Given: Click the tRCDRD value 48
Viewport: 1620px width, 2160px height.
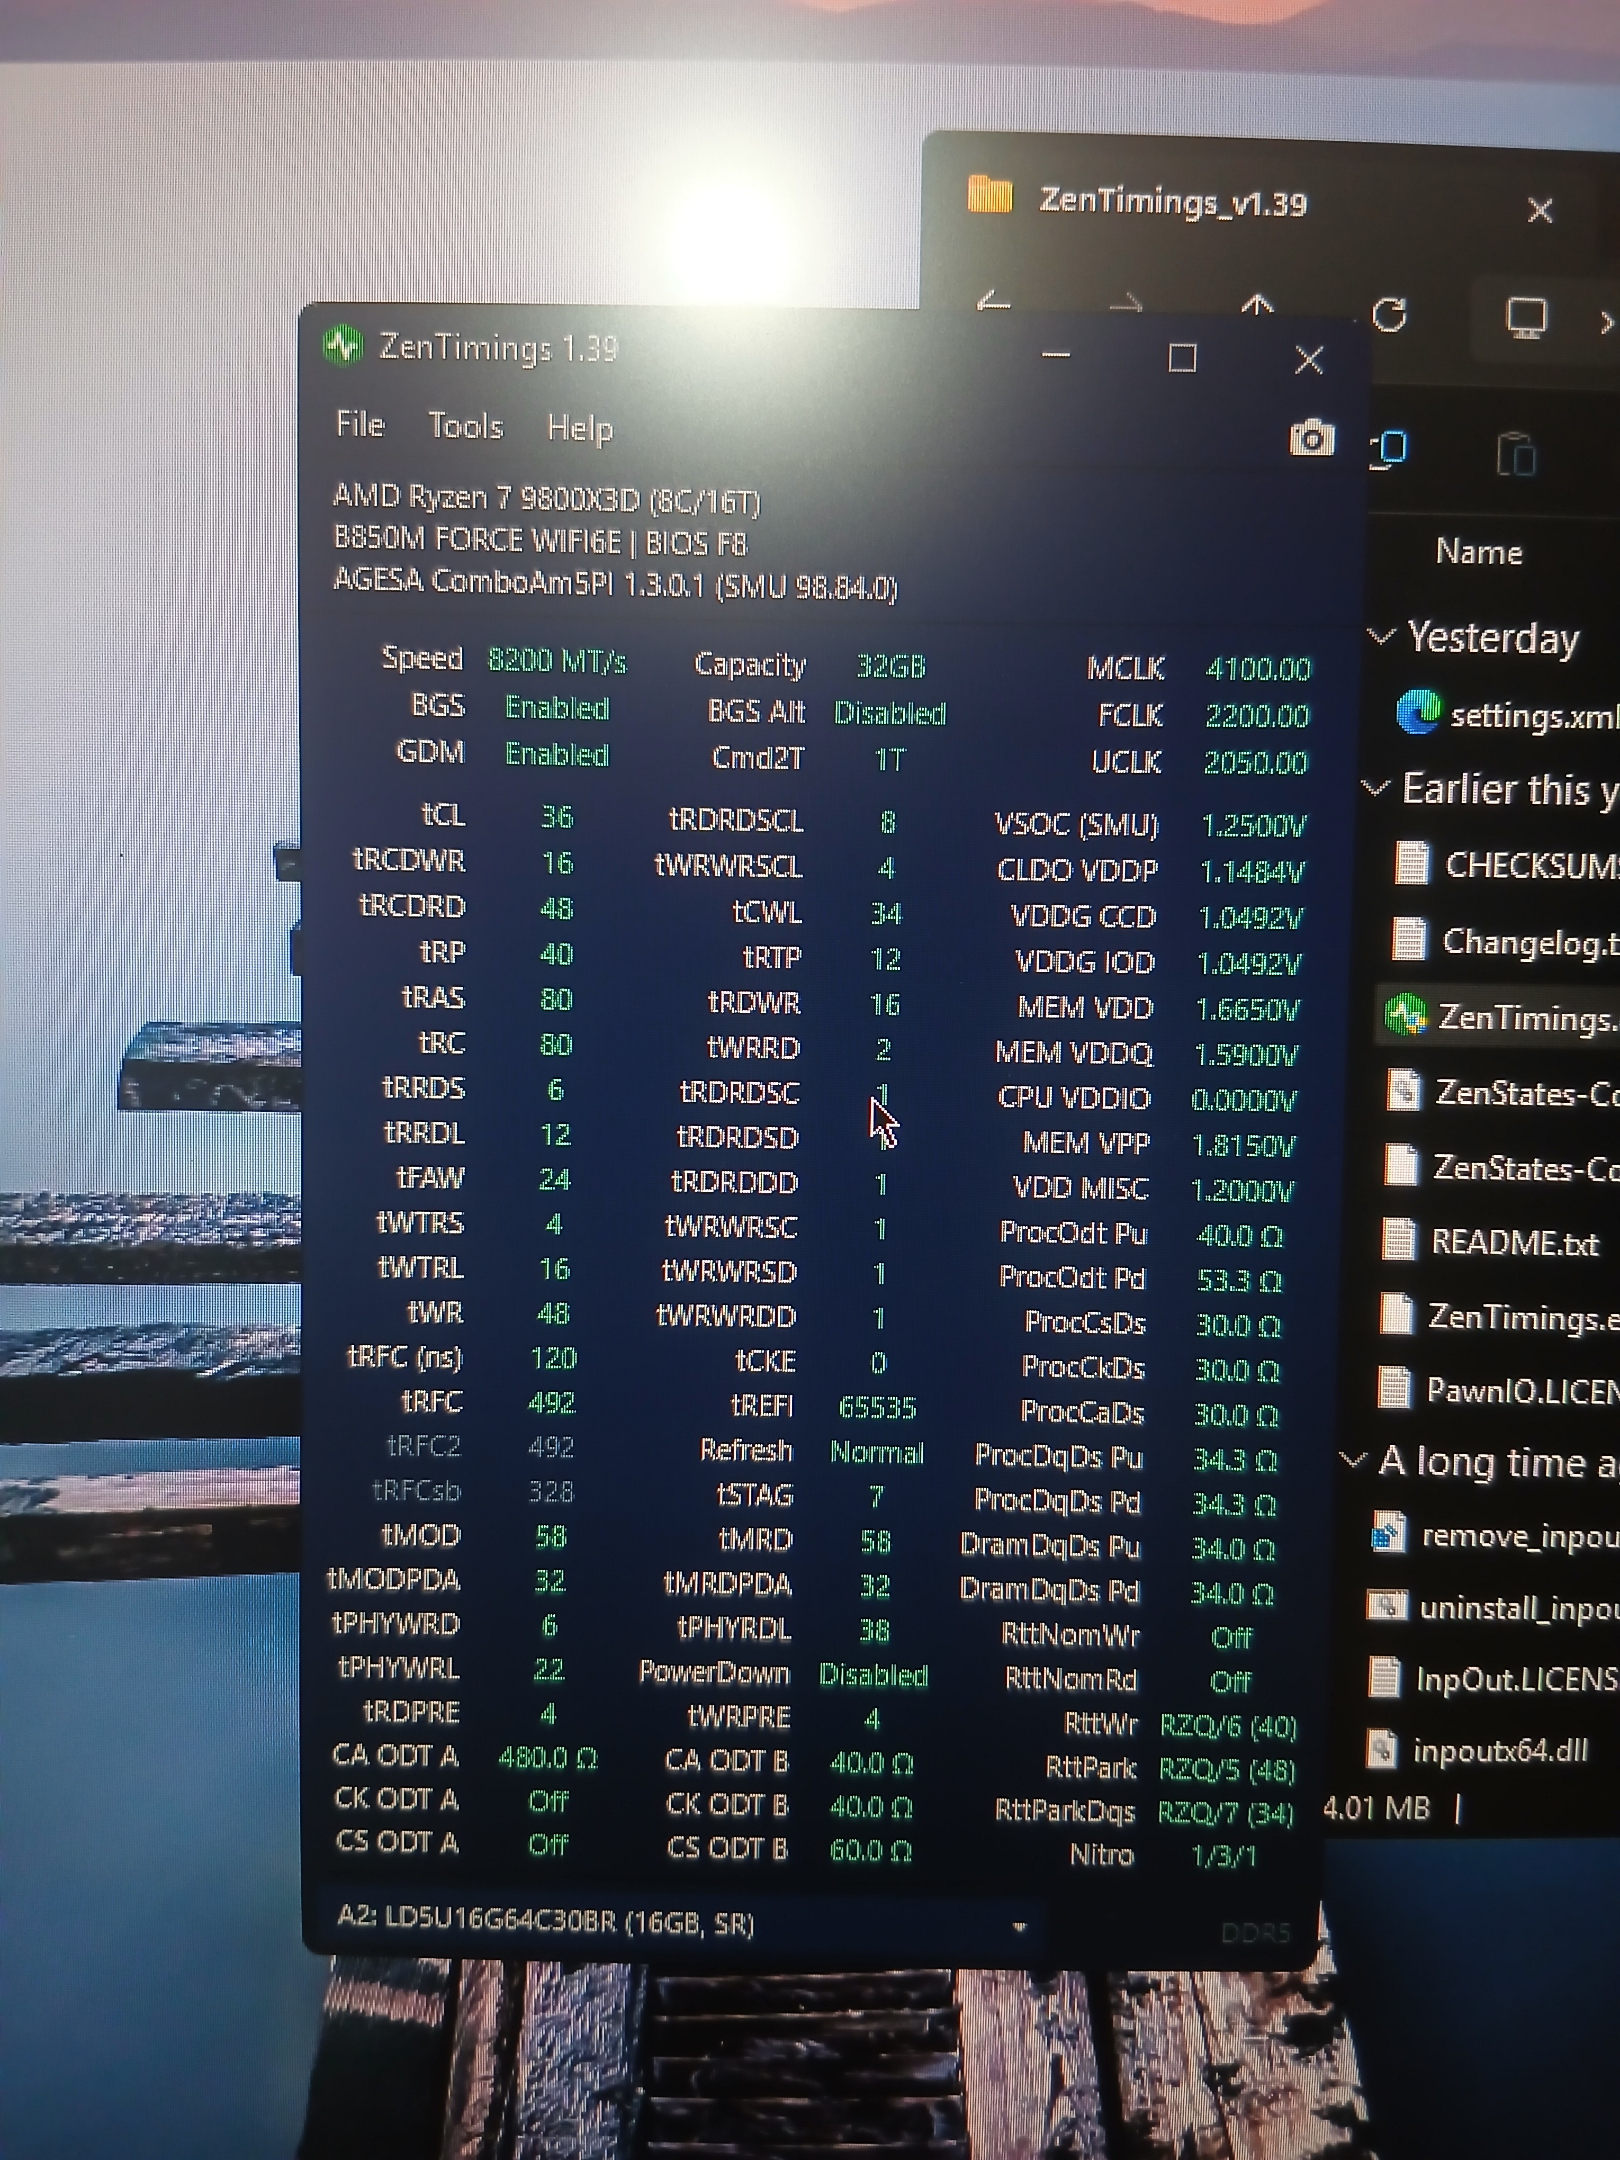Looking at the screenshot, I should [556, 908].
